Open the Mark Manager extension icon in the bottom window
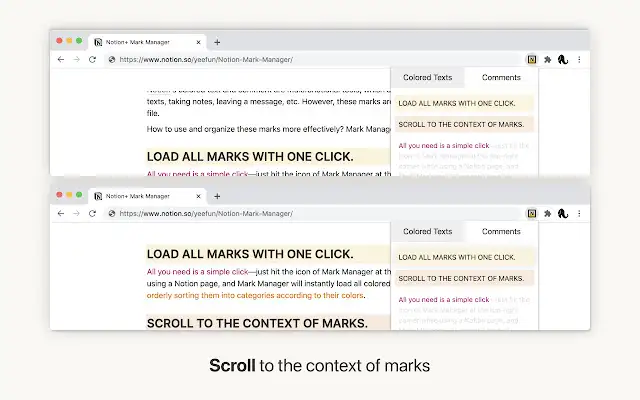Viewport: 640px width, 400px height. (531, 213)
